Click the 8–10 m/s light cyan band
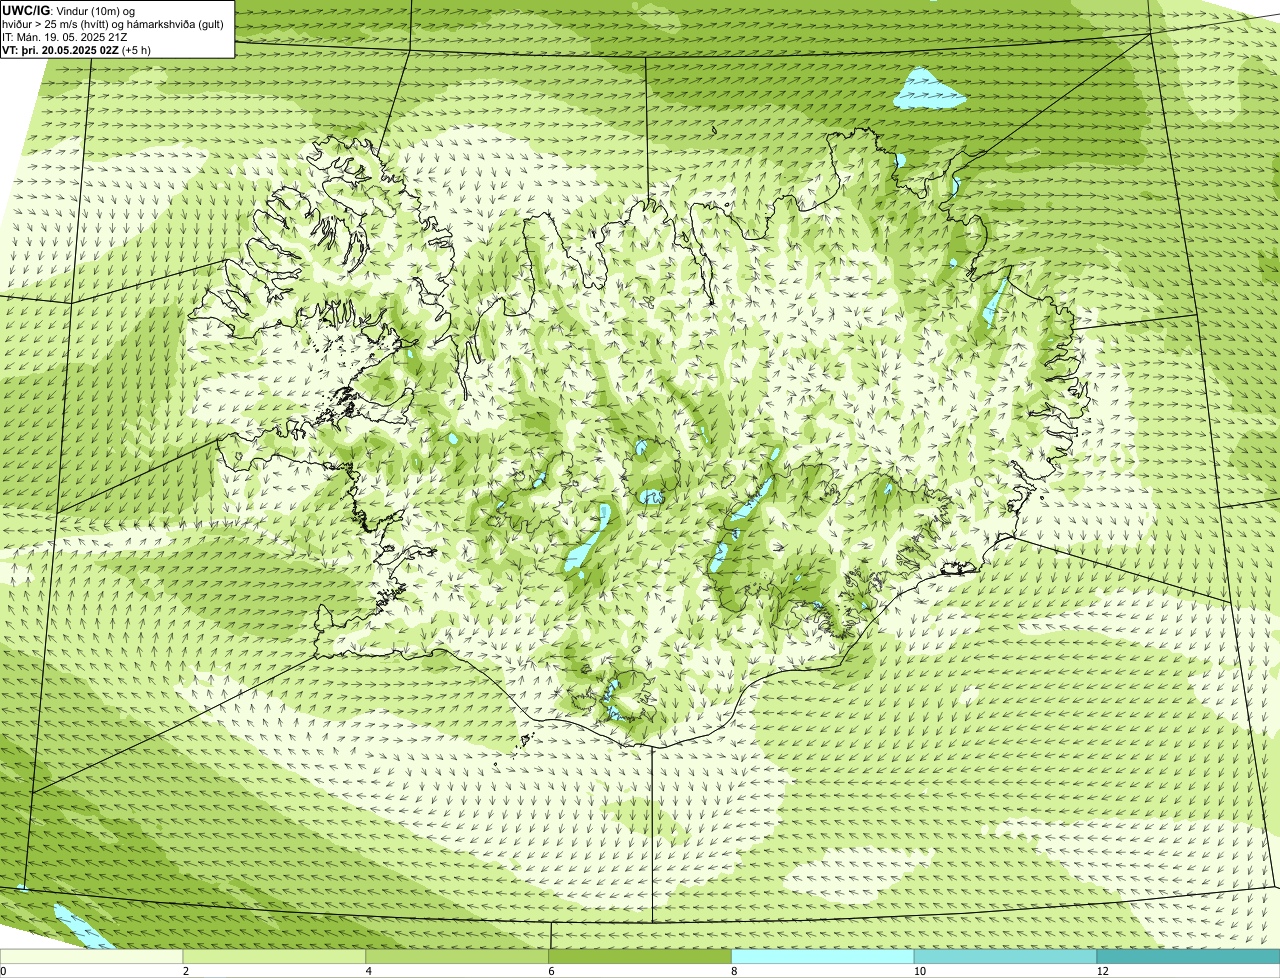 click(823, 956)
